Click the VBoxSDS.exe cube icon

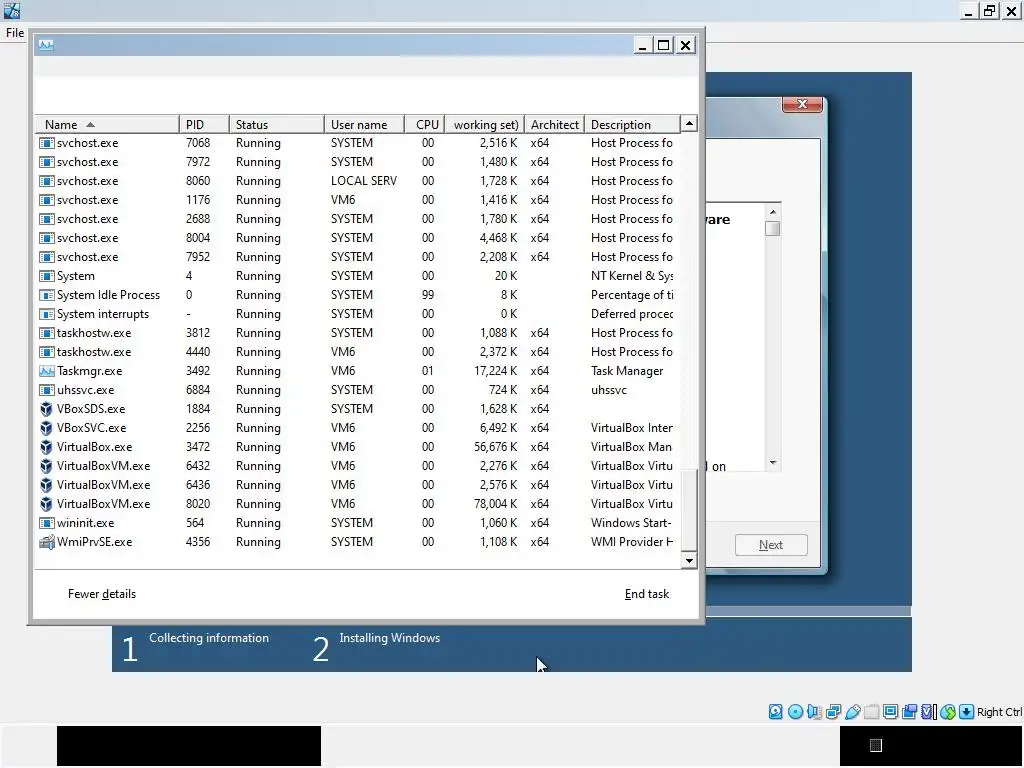tap(46, 409)
